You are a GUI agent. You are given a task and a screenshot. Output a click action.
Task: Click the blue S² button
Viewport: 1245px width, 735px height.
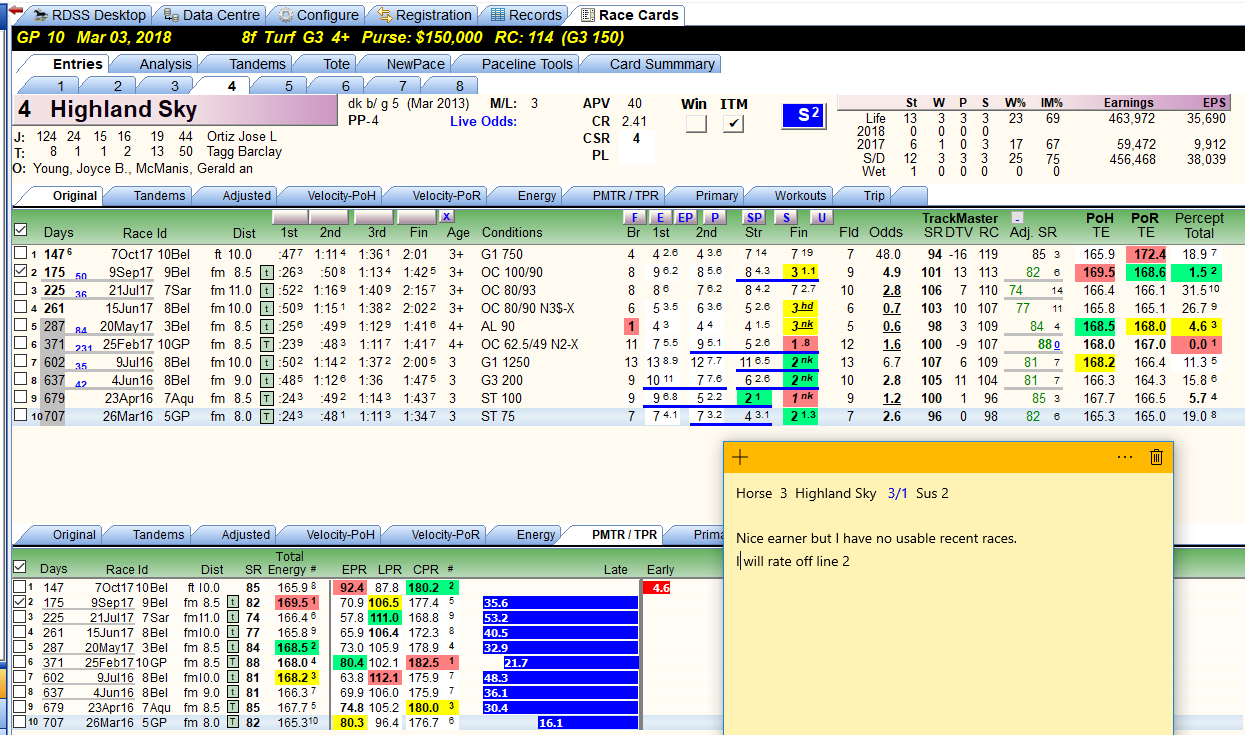(805, 116)
